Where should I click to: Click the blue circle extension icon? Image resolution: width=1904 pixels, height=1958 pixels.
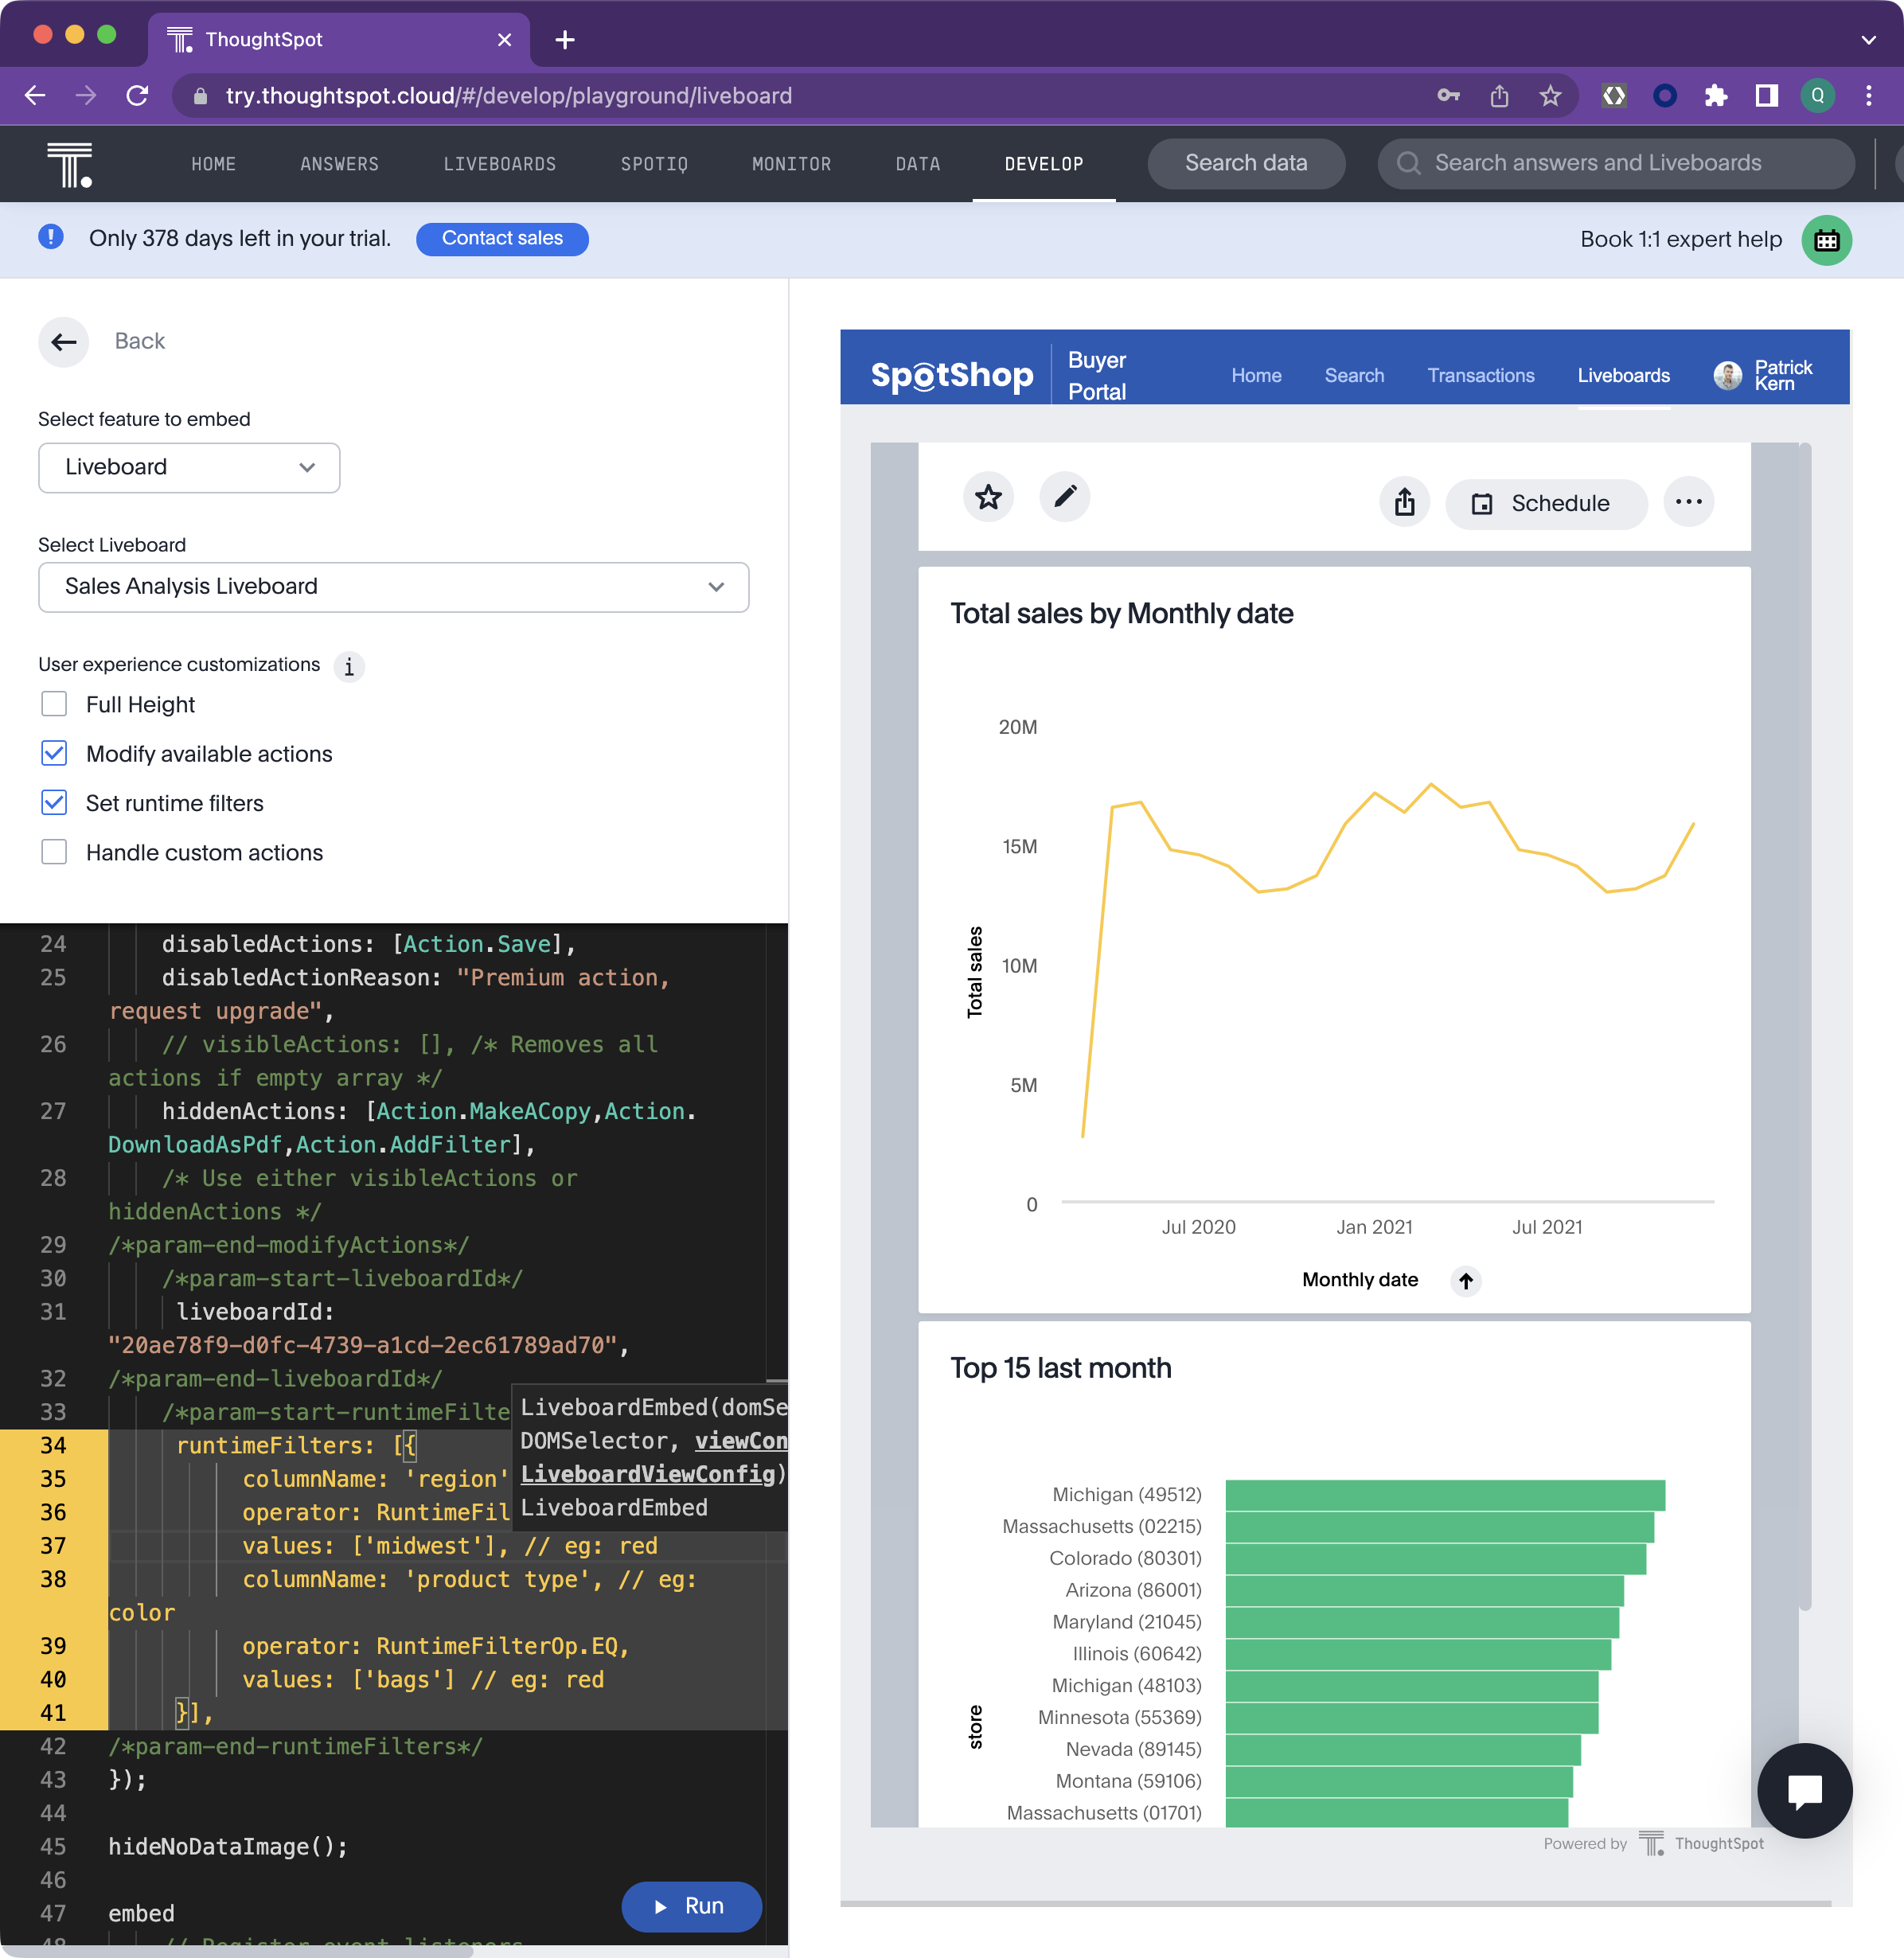tap(1665, 95)
